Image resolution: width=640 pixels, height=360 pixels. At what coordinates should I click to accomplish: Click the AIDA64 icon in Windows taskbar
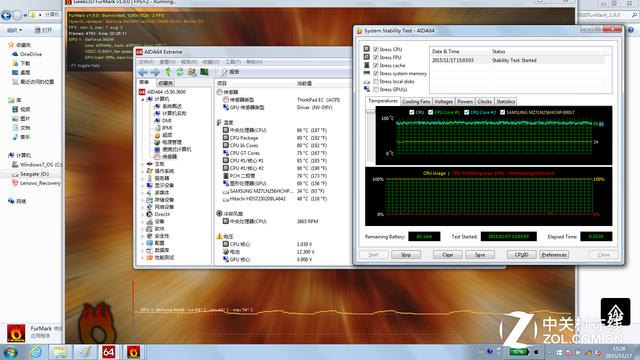pos(109,352)
